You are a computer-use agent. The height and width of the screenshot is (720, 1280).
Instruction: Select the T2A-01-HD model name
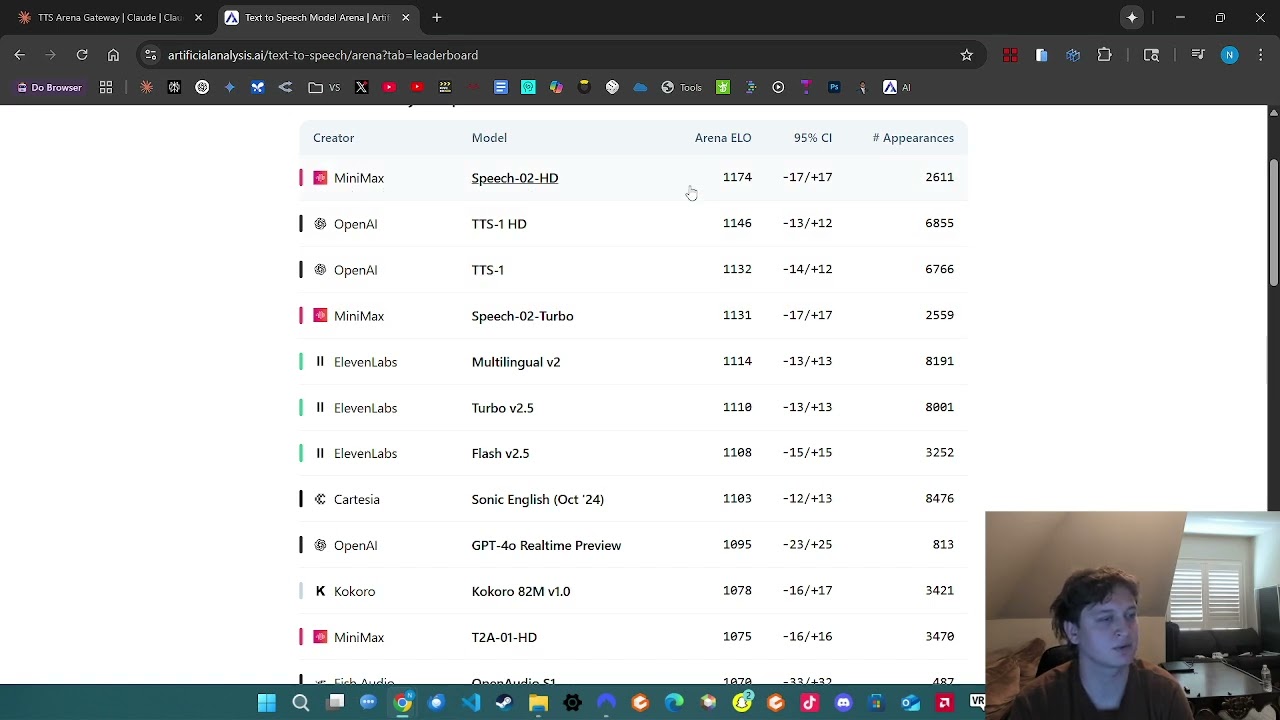click(x=504, y=637)
